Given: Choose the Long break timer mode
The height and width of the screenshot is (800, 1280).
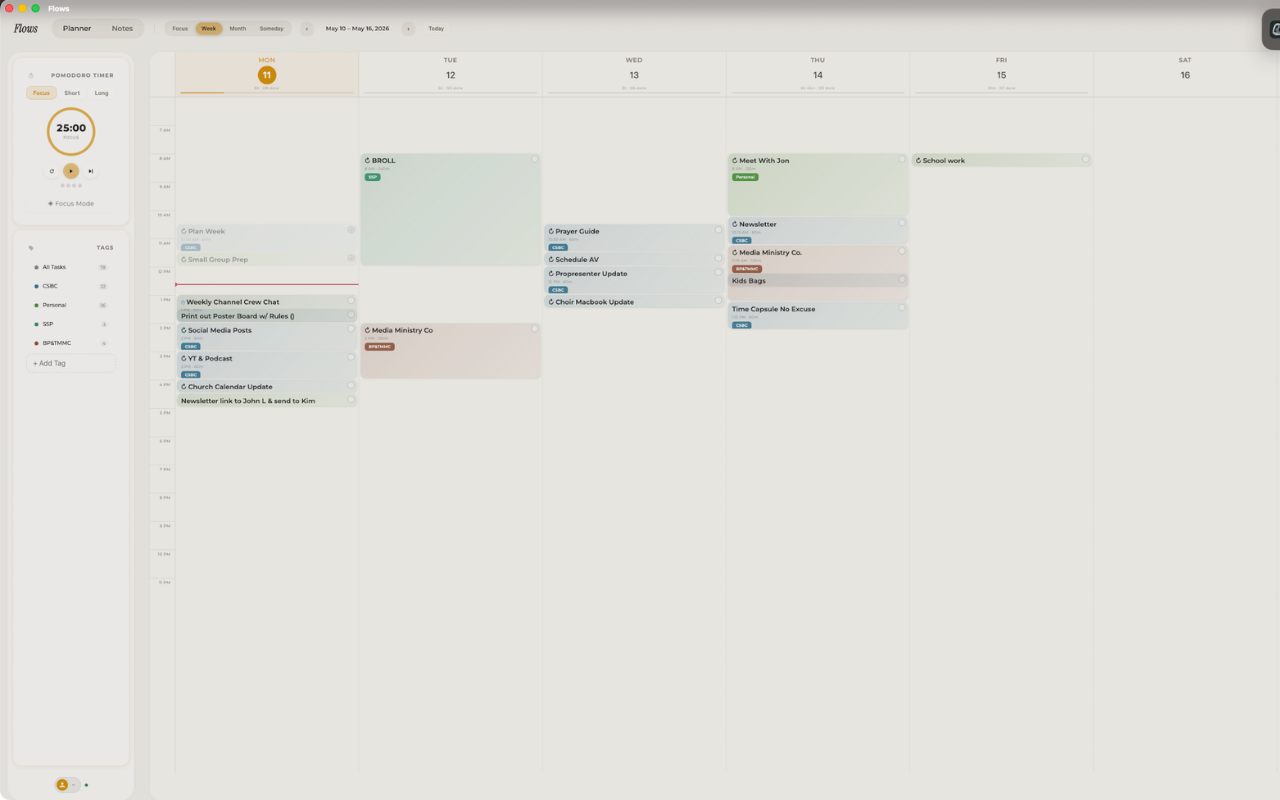Looking at the screenshot, I should [102, 93].
